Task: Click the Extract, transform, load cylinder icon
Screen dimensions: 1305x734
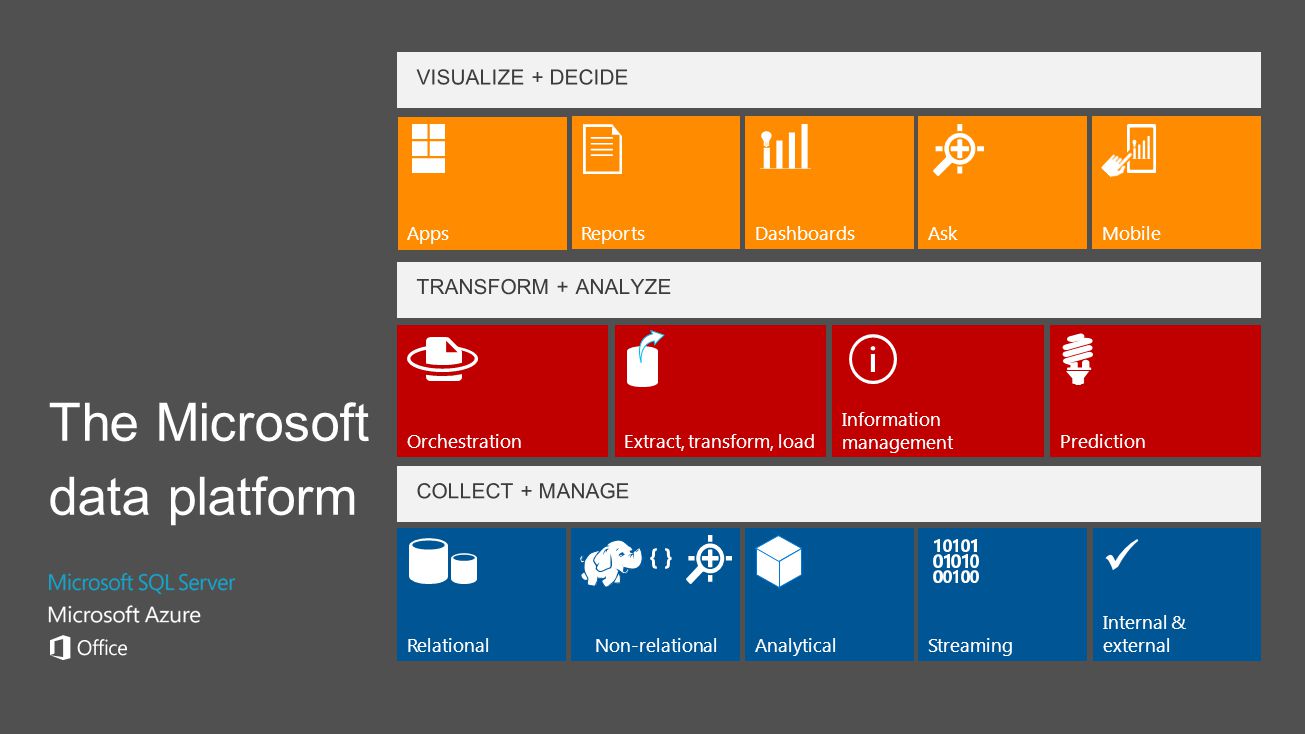Action: pos(645,358)
